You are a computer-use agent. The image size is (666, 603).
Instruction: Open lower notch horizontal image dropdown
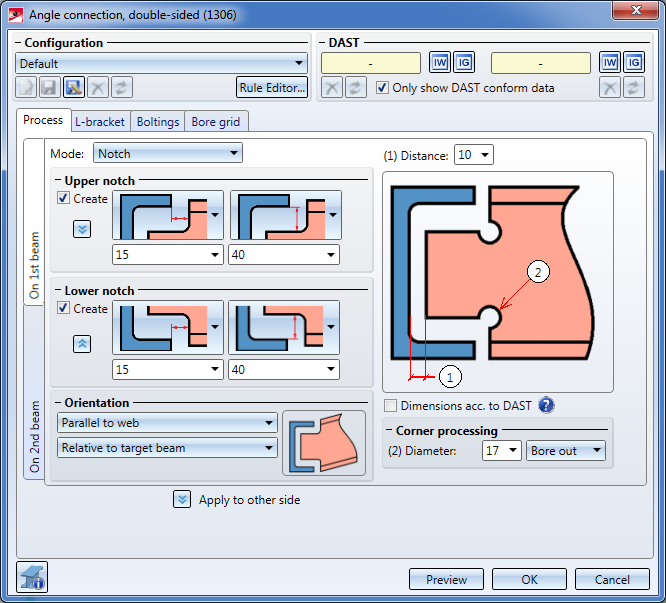(168, 327)
